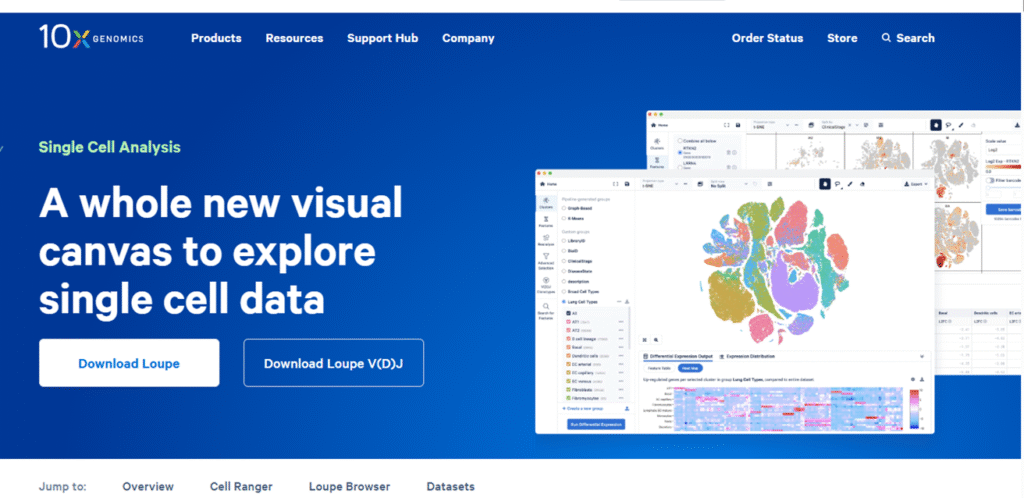
Task: Toggle the All checkbox under Lung Cell Types
Action: [568, 312]
